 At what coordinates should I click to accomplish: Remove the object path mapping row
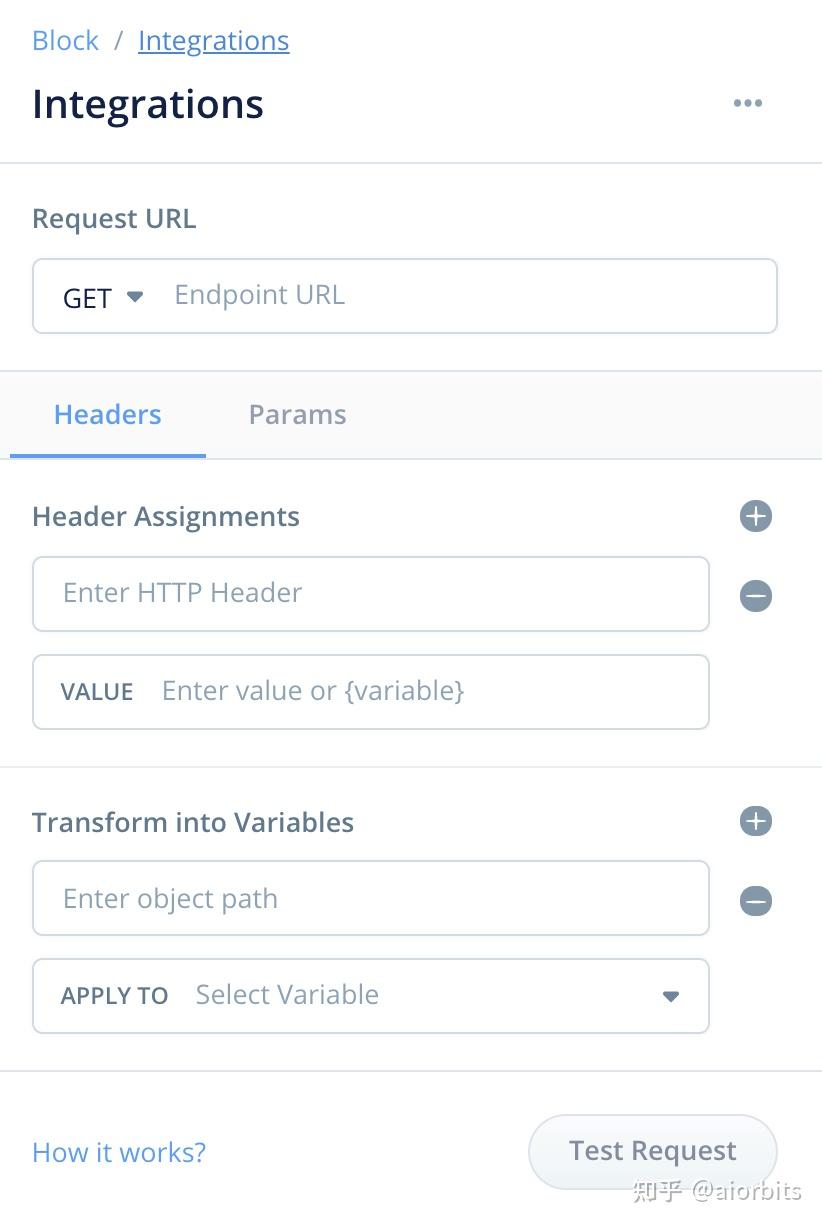755,901
